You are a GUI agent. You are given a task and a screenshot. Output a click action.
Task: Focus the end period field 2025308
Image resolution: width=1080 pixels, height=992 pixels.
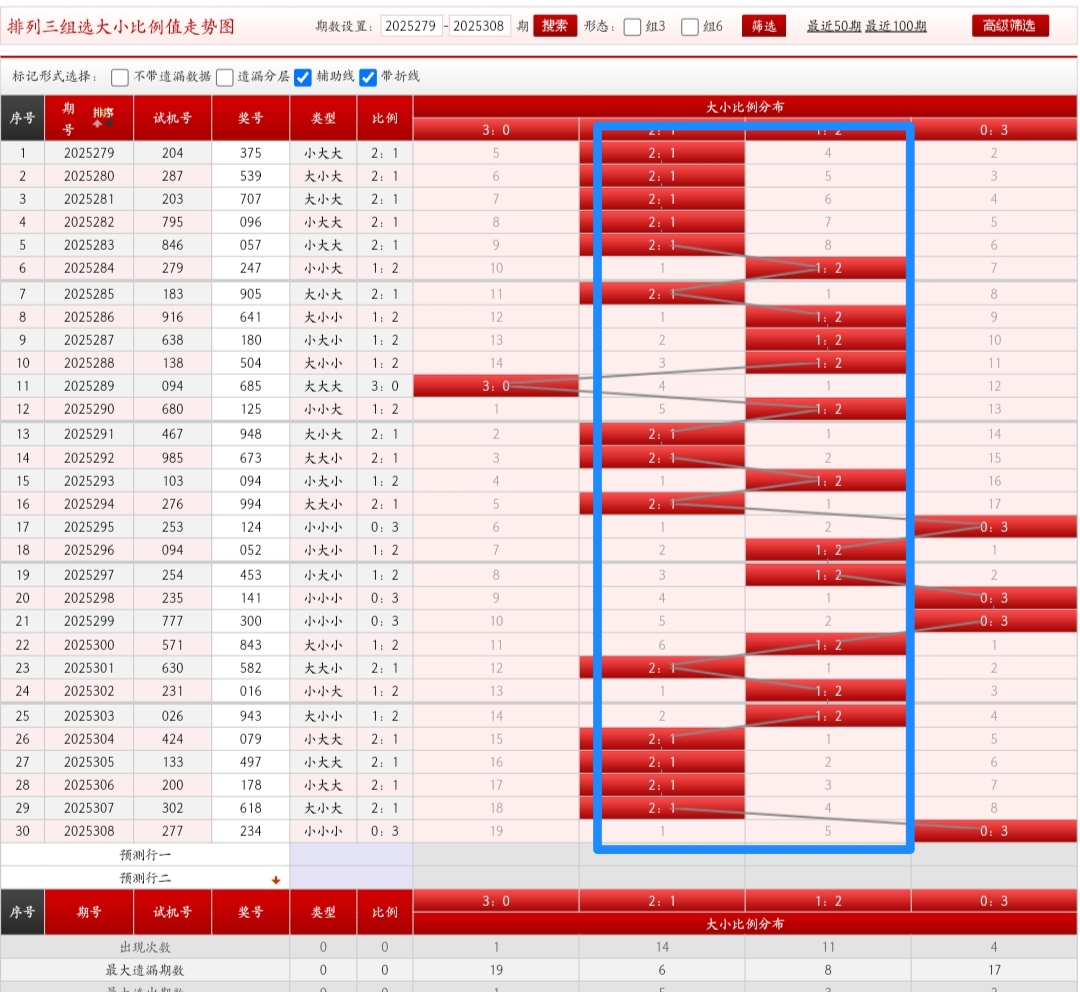pos(479,26)
